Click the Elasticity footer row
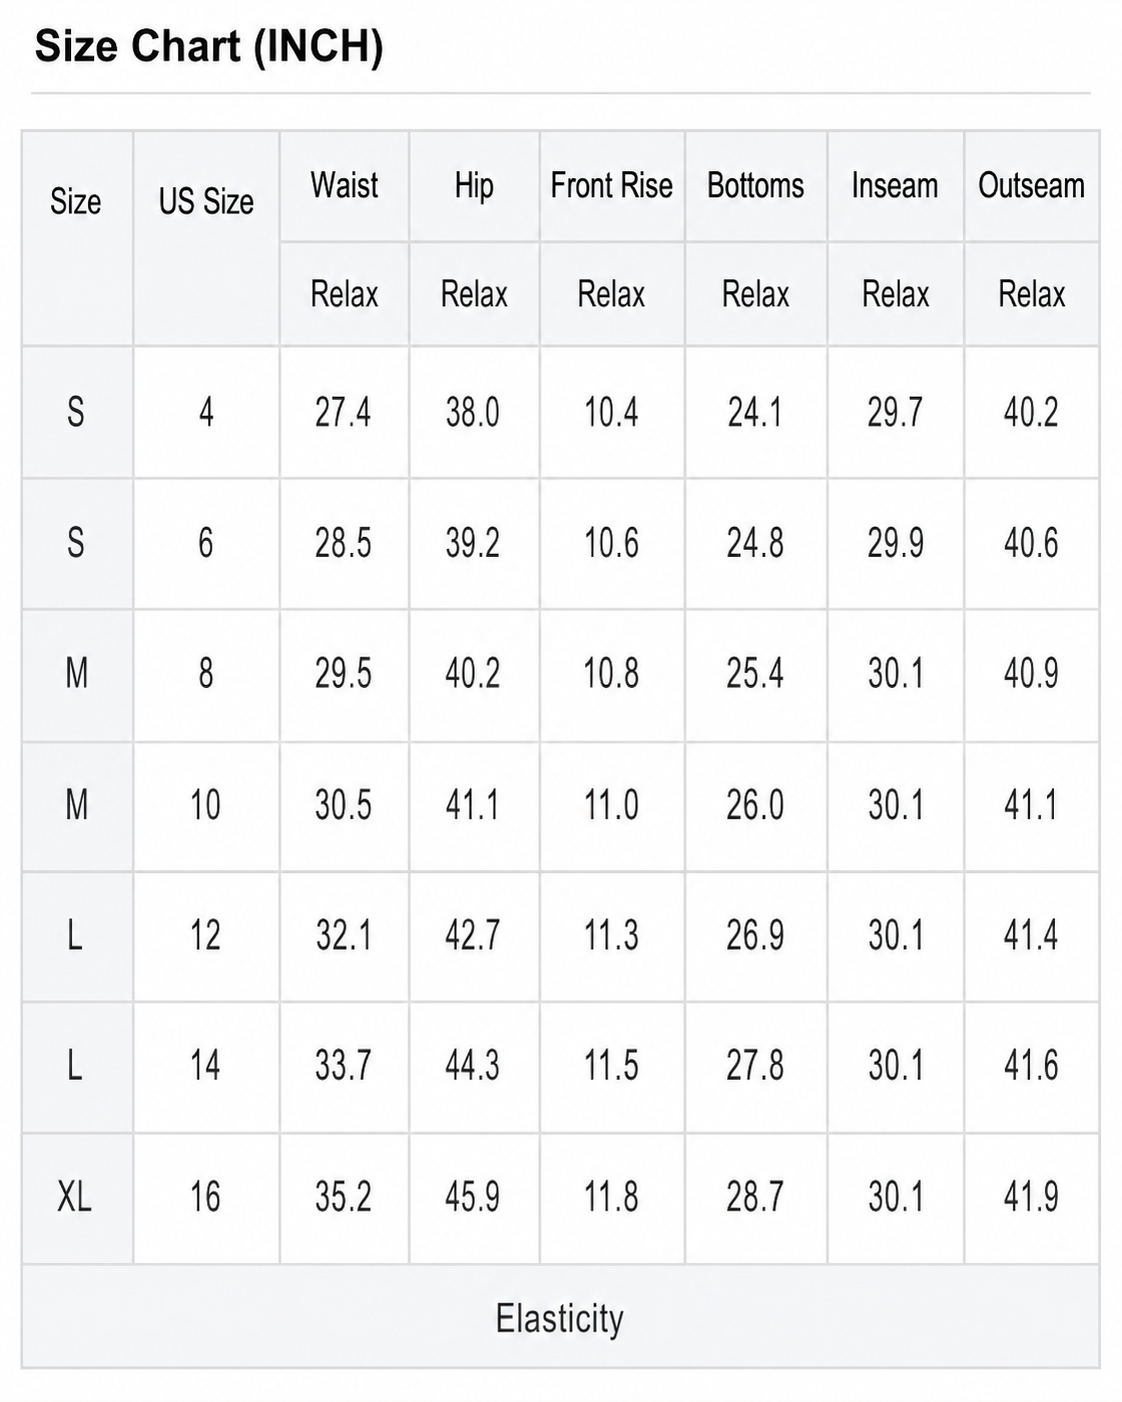The image size is (1122, 1402). tap(560, 1317)
